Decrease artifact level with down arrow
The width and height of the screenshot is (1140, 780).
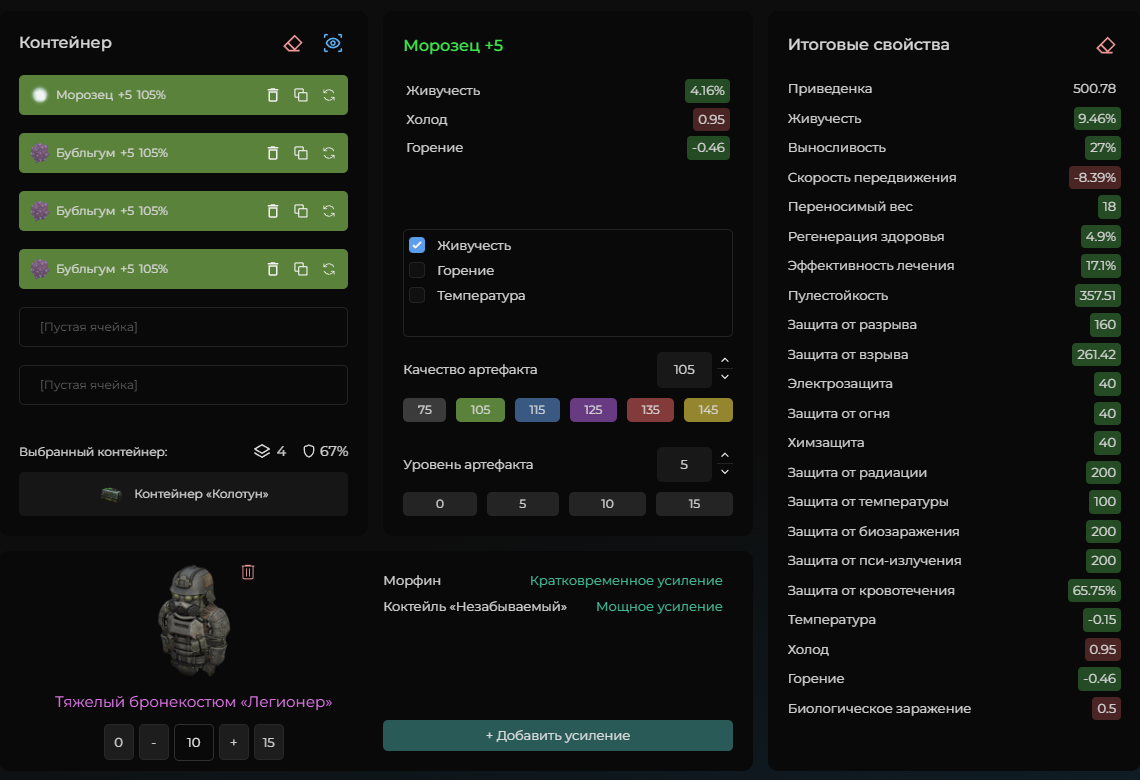[x=725, y=472]
